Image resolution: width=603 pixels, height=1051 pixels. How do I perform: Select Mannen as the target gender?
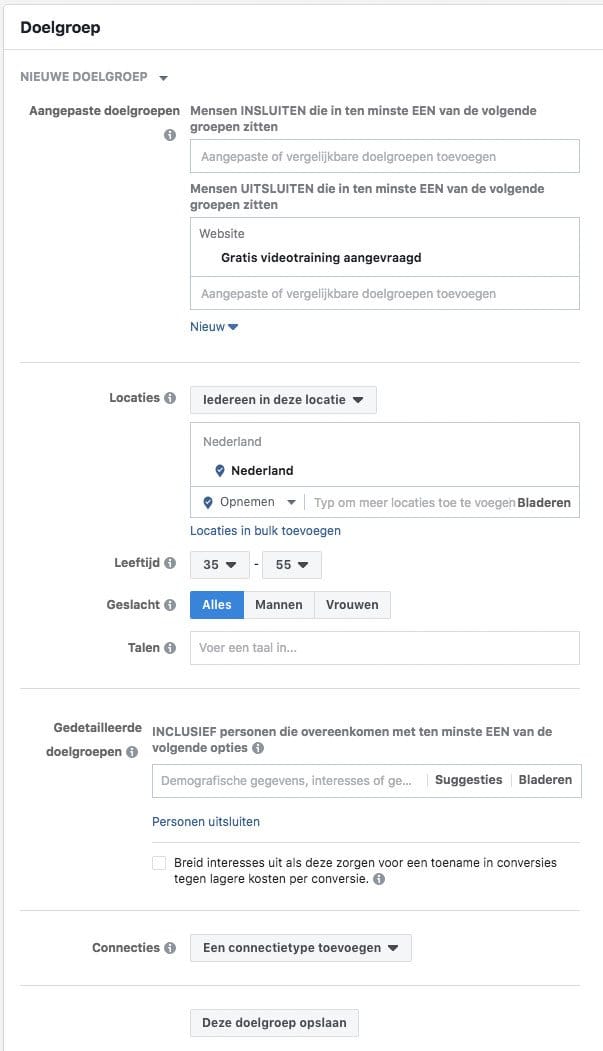coord(279,604)
